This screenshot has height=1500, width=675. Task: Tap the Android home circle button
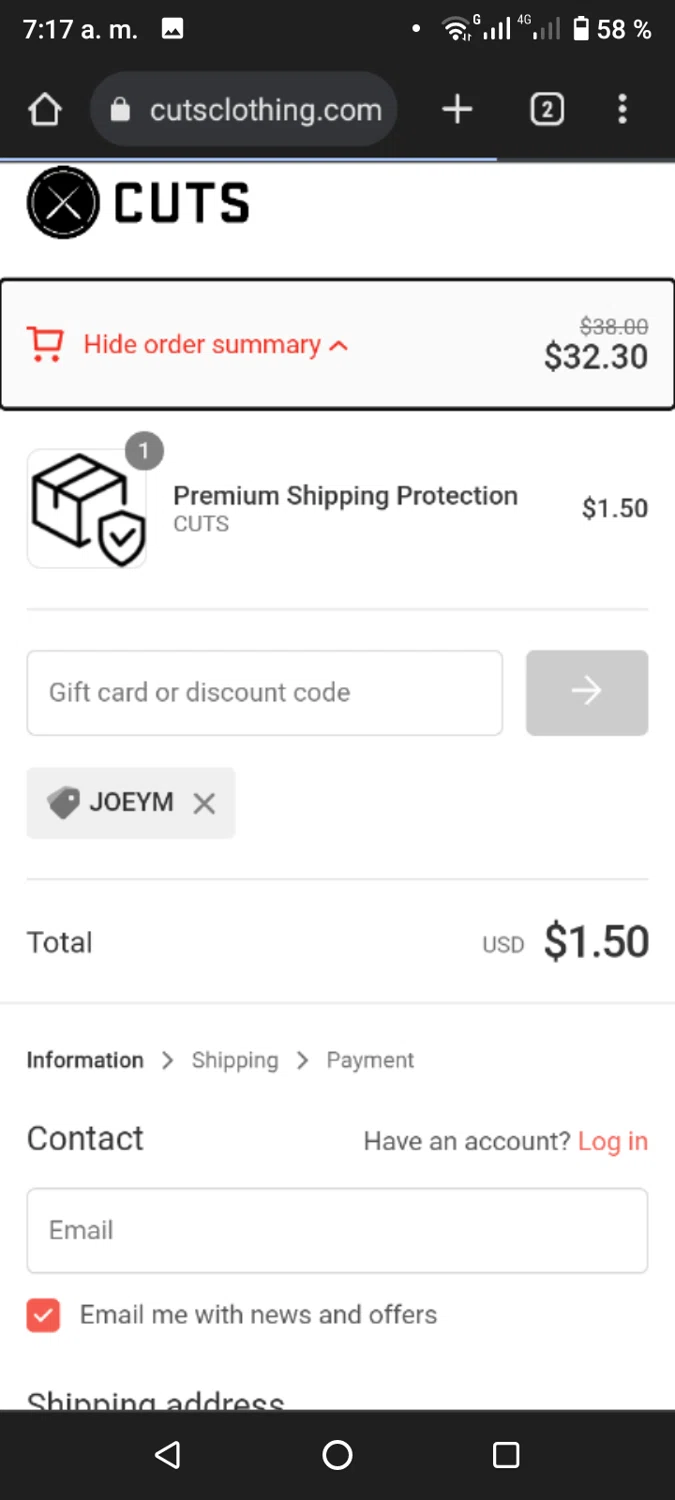[x=337, y=1455]
